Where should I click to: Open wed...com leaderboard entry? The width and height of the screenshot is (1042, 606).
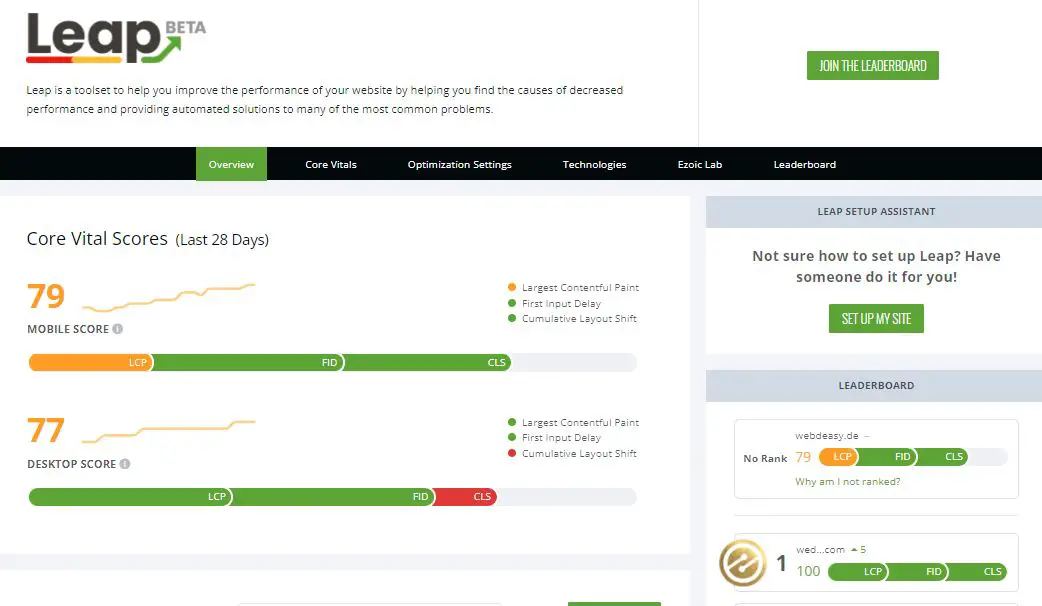(820, 550)
